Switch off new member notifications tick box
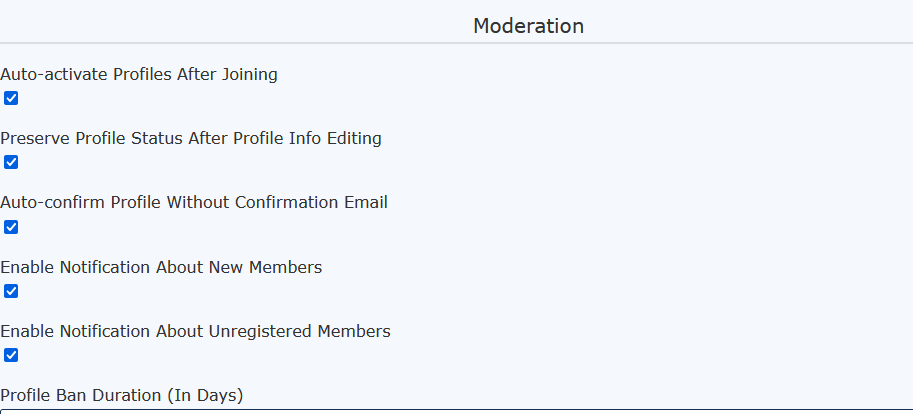Viewport: 913px width, 414px height. [11, 291]
